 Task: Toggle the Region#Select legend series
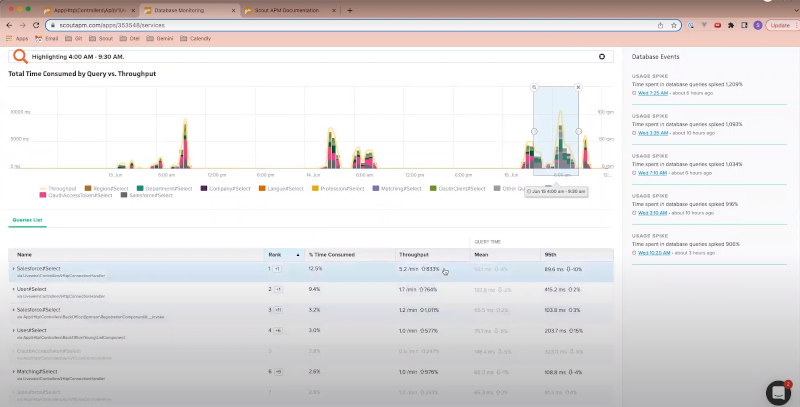(x=110, y=188)
